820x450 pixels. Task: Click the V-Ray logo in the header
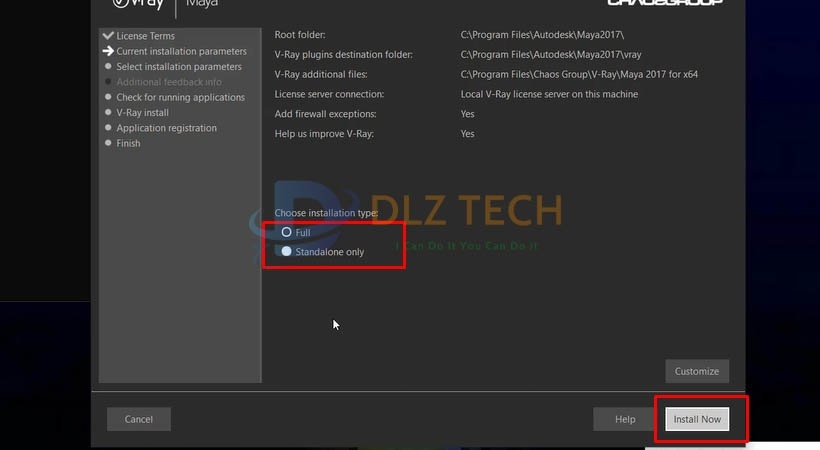(135, 3)
